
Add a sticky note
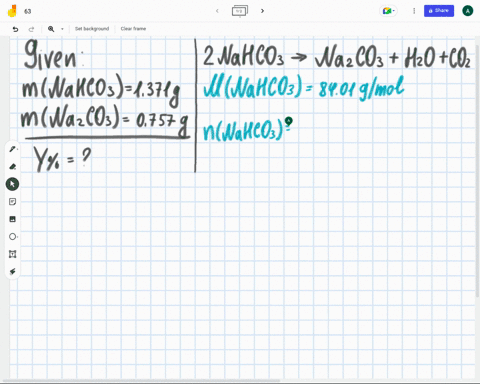click(x=13, y=202)
